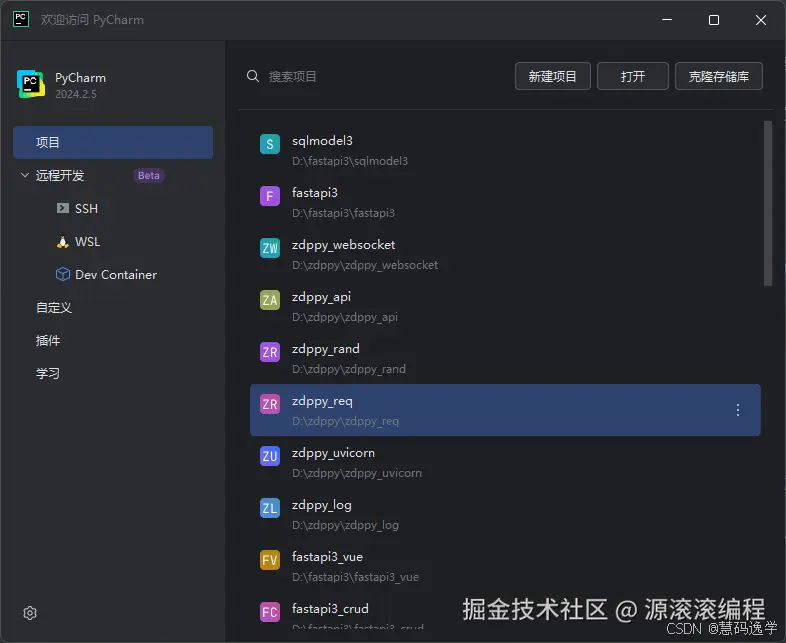
Task: Open the zdppy_rand project name
Action: click(x=326, y=349)
